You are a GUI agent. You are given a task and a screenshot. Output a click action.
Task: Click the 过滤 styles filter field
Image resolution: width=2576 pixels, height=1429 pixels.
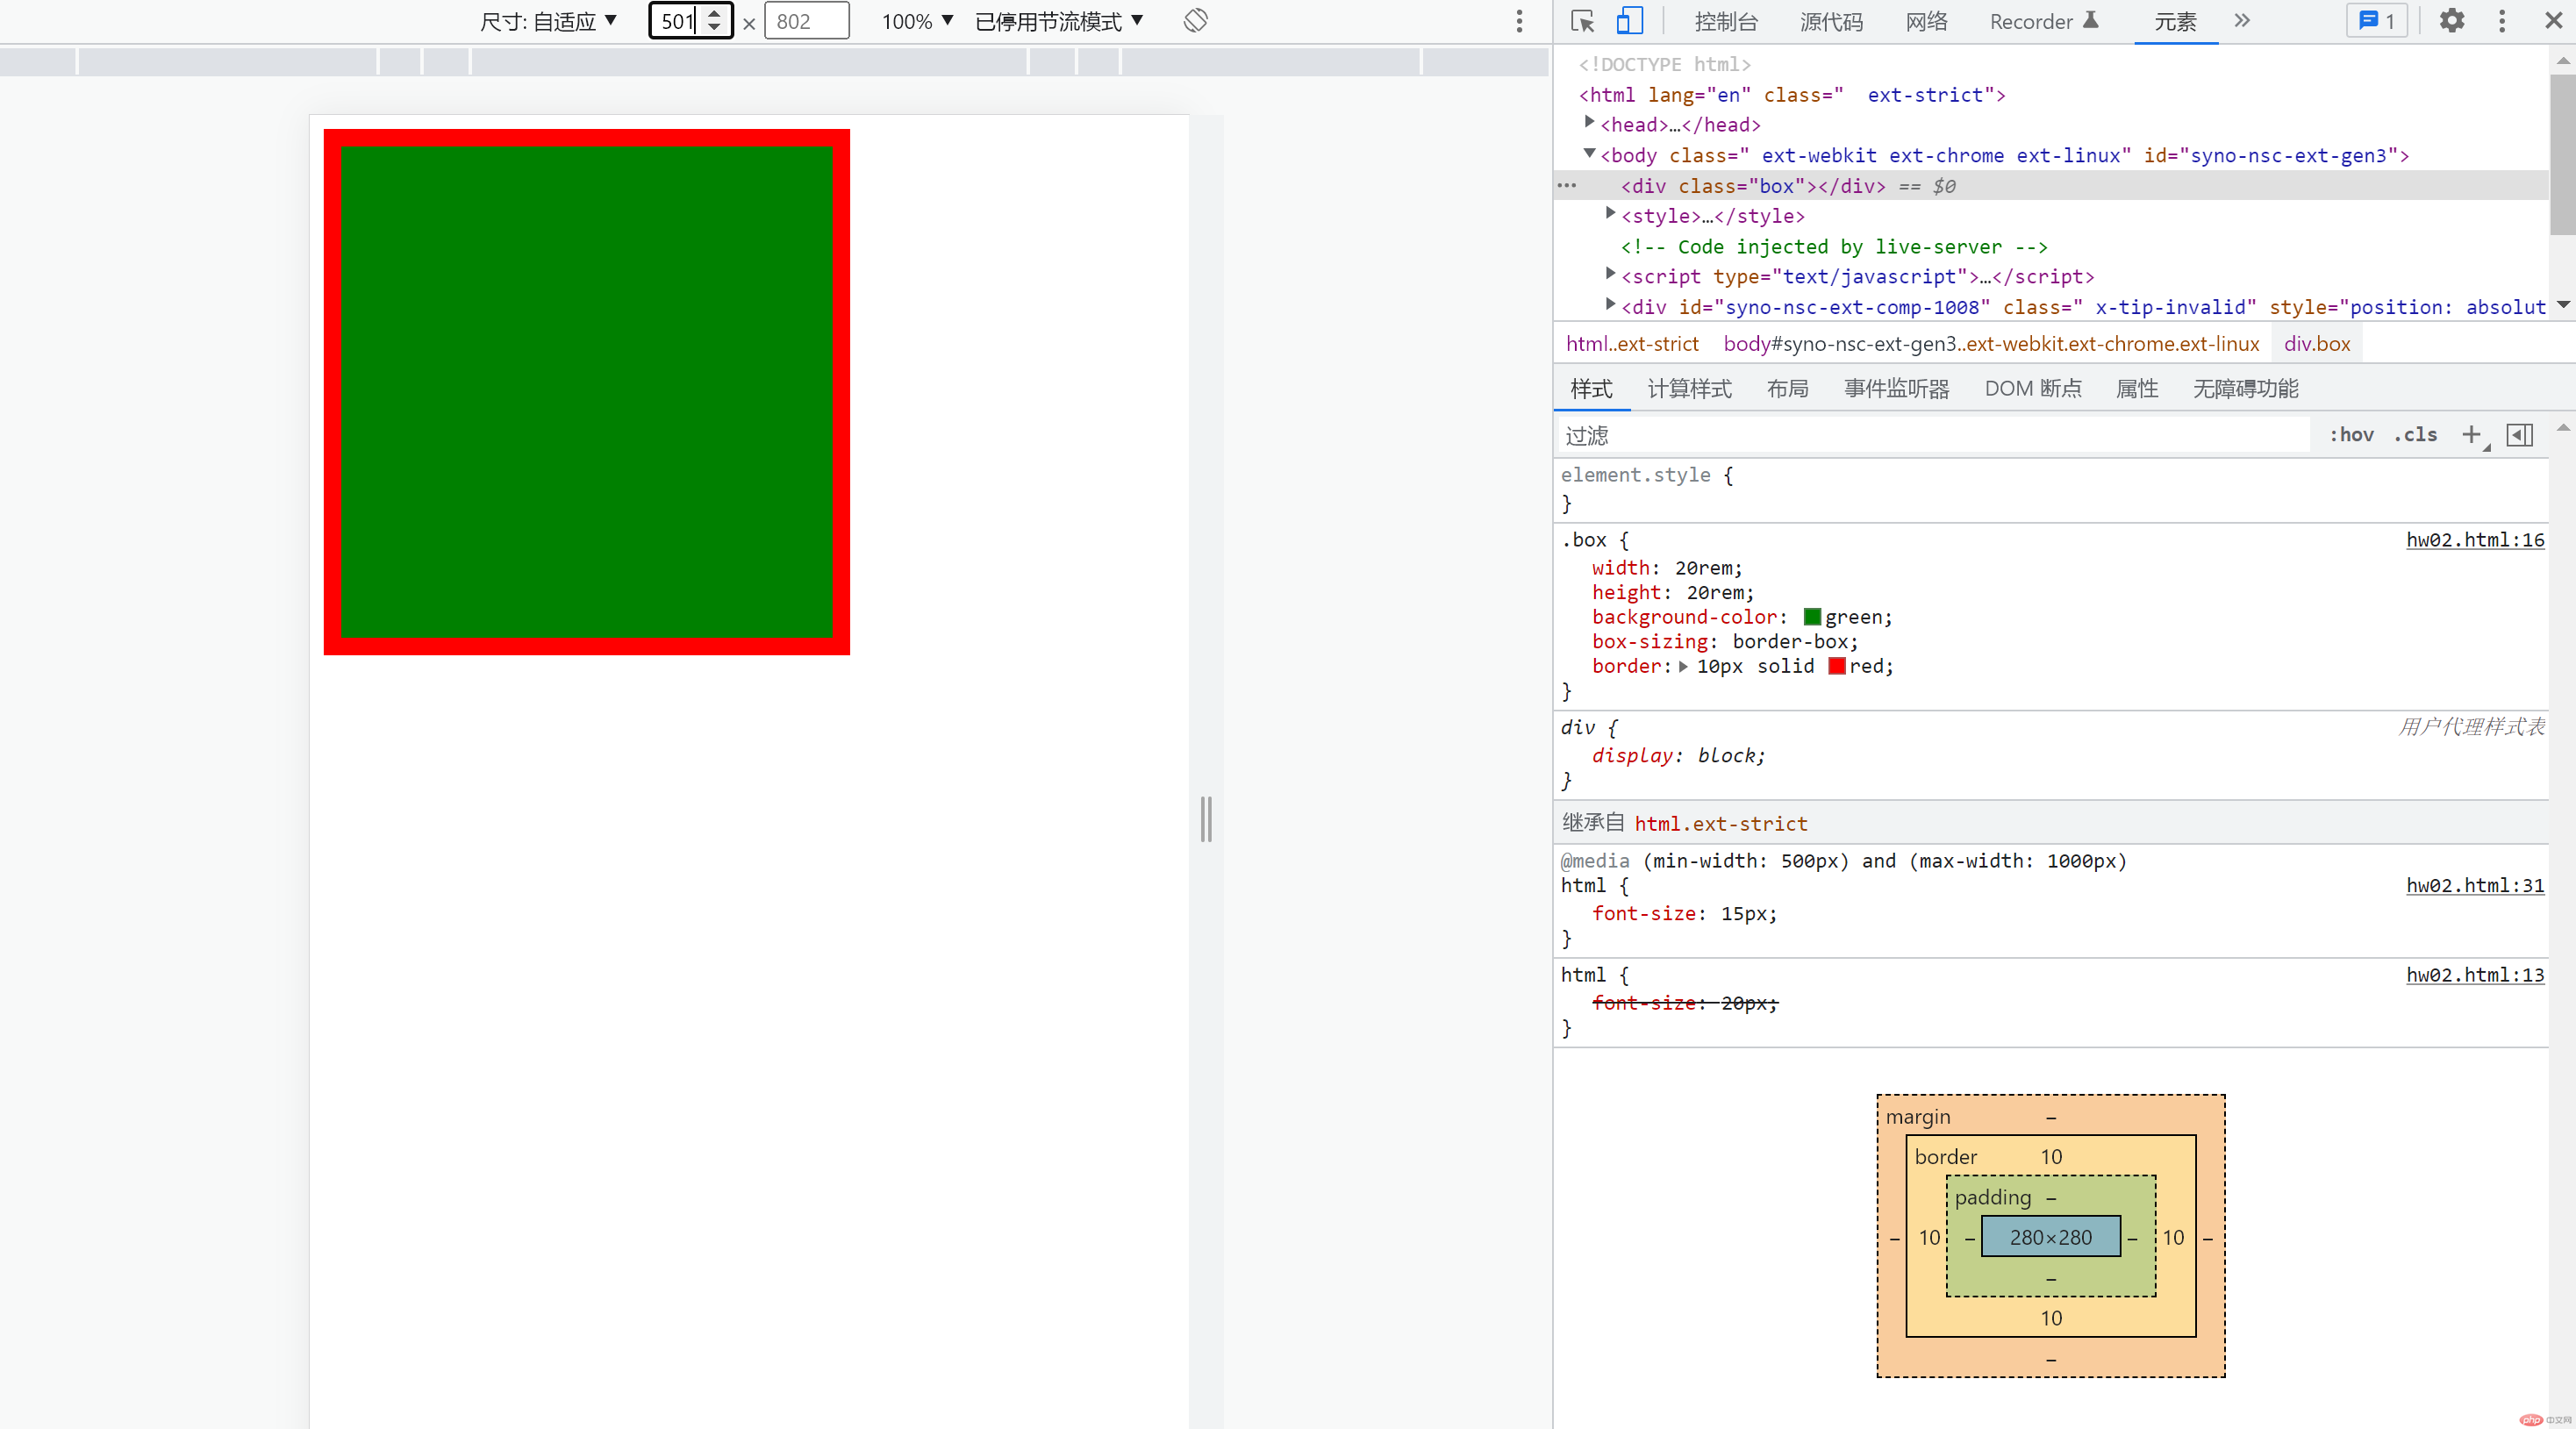pos(1935,435)
